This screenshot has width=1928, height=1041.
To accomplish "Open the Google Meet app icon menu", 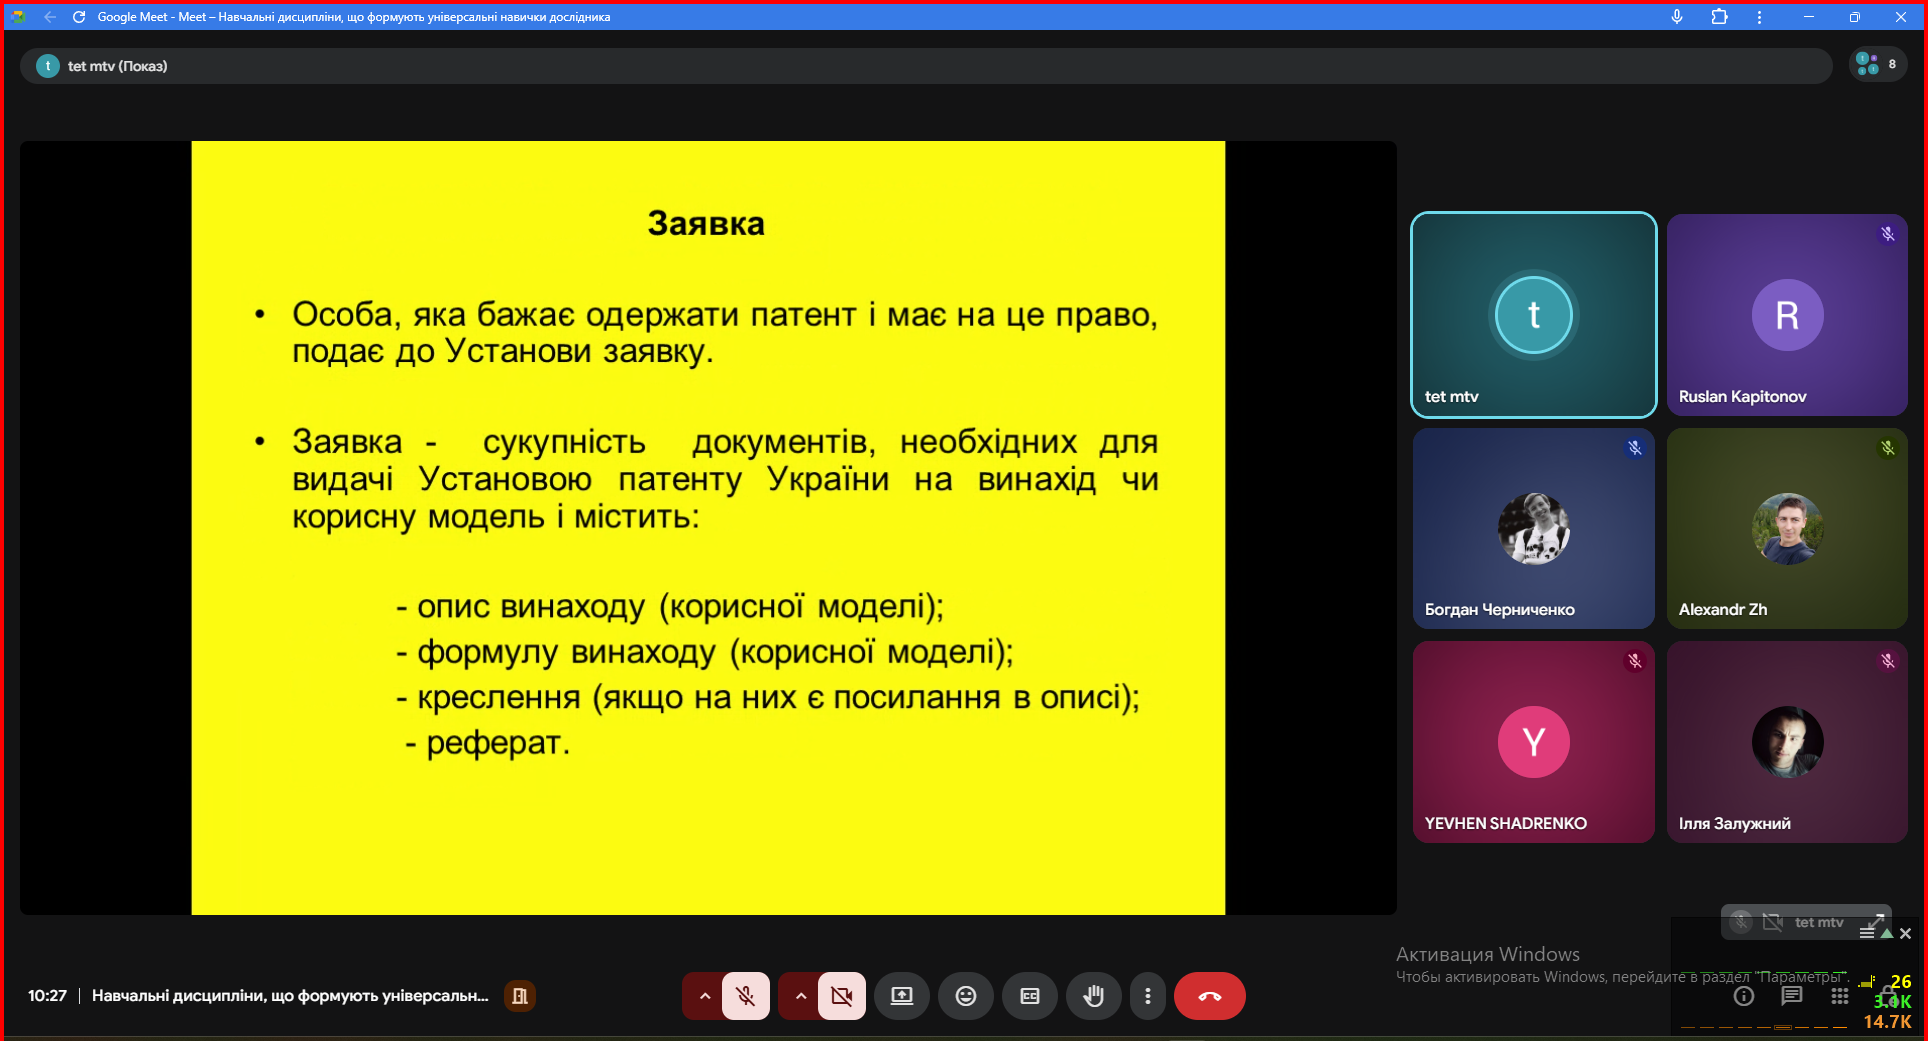I will tap(18, 17).
